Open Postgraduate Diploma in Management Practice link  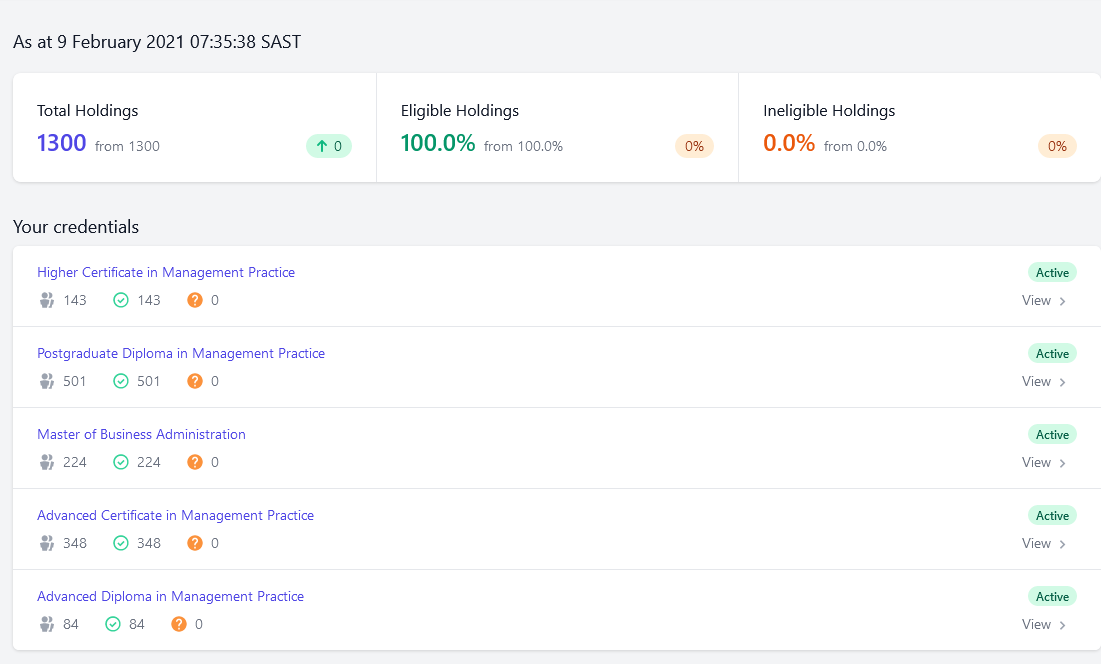(x=181, y=353)
